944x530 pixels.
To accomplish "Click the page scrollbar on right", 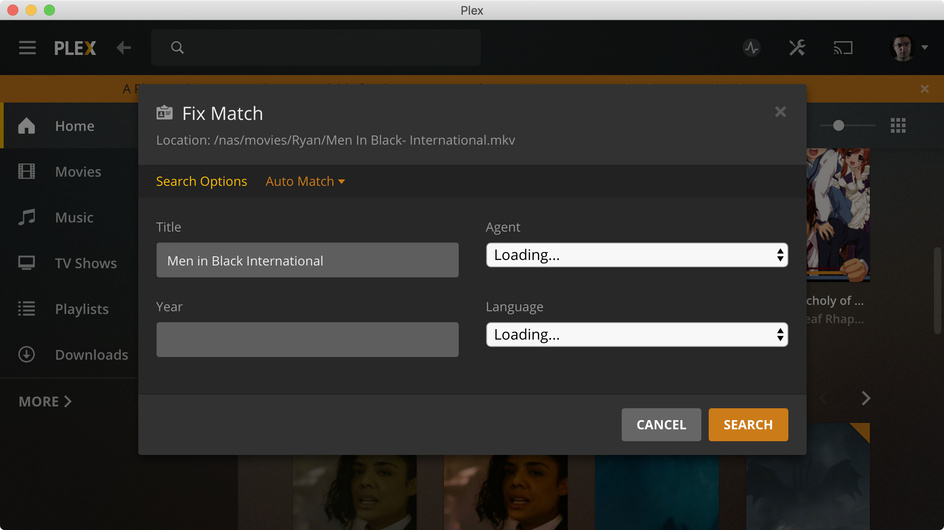I will tap(937, 290).
